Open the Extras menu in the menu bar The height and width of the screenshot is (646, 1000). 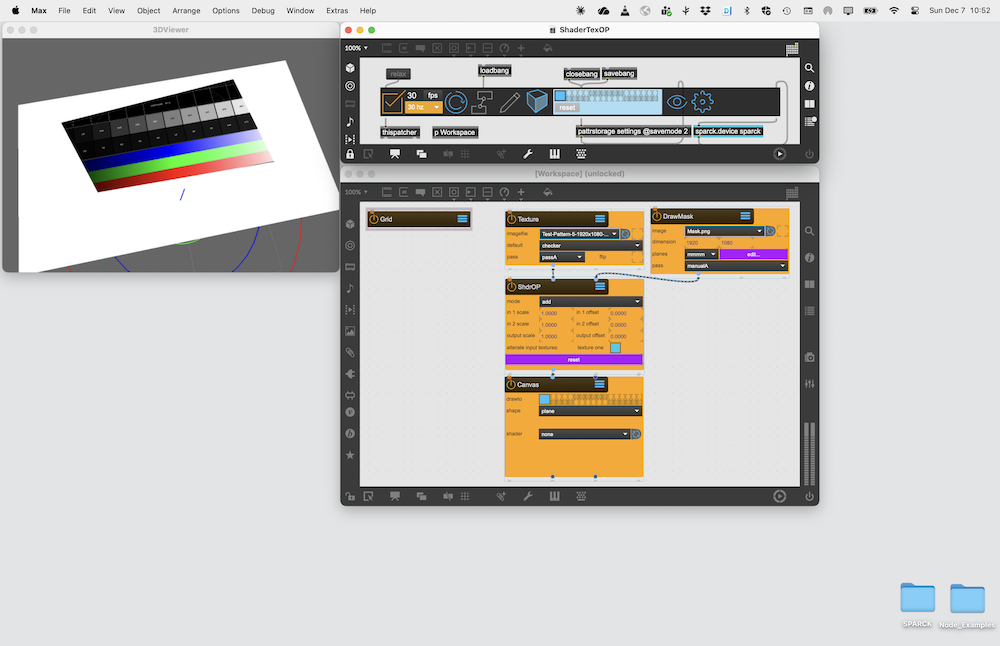click(337, 10)
